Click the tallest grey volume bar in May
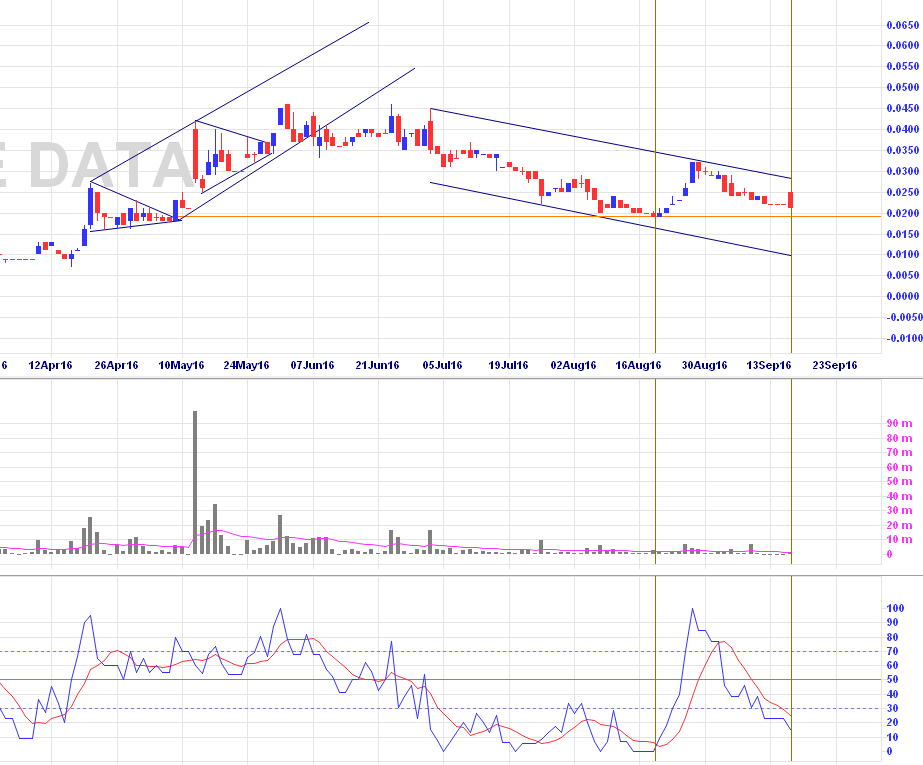Viewport: 923px width, 765px height. tap(195, 483)
